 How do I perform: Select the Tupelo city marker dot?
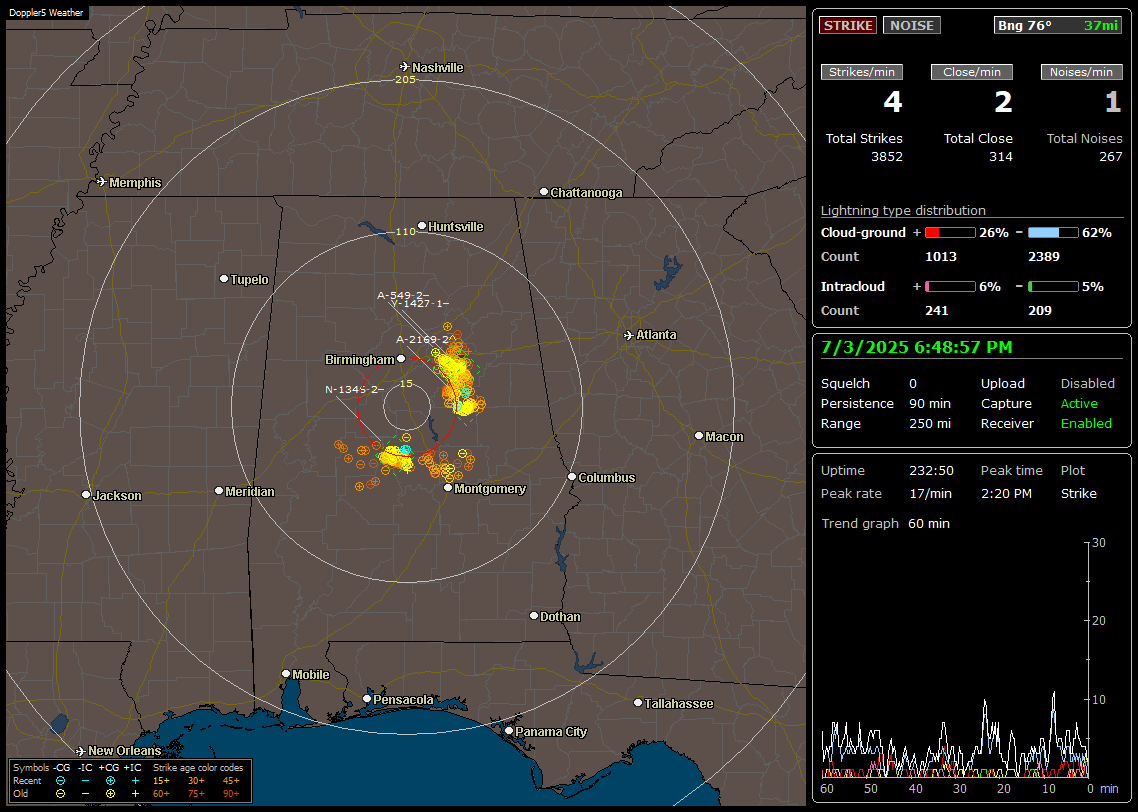pos(224,279)
